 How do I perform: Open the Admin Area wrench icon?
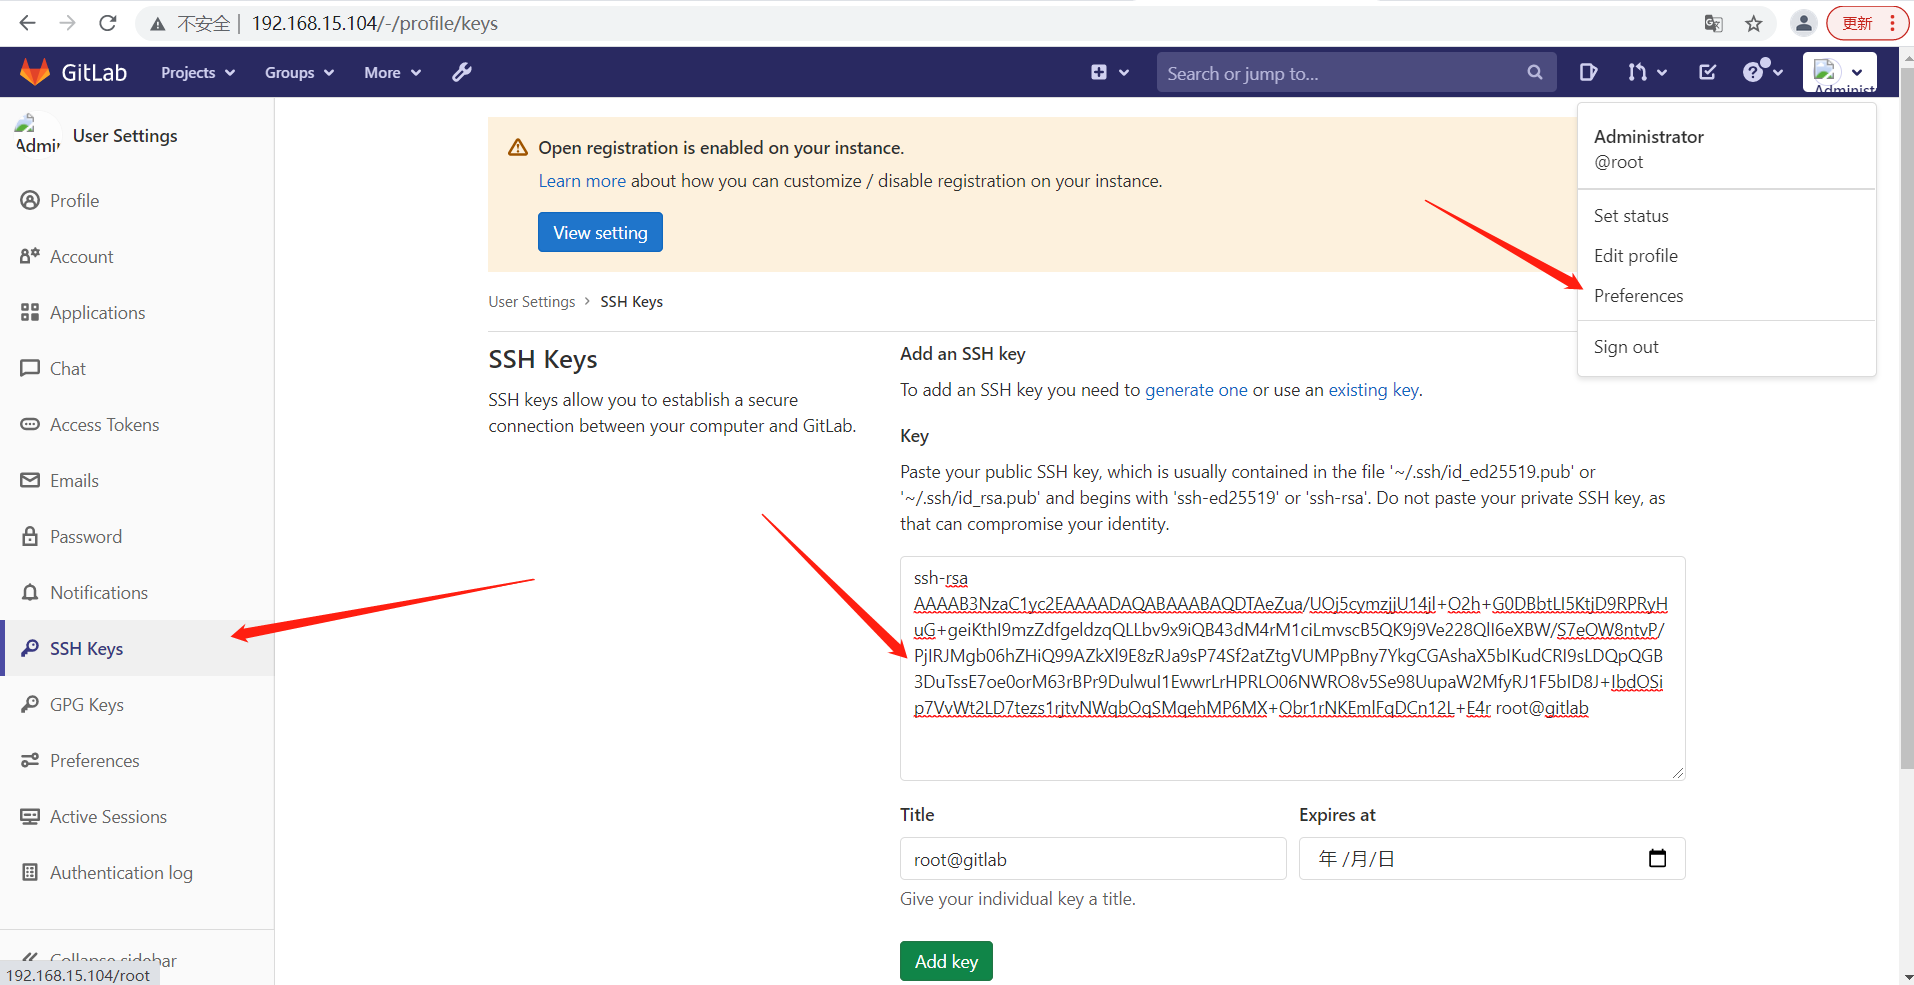click(x=461, y=72)
